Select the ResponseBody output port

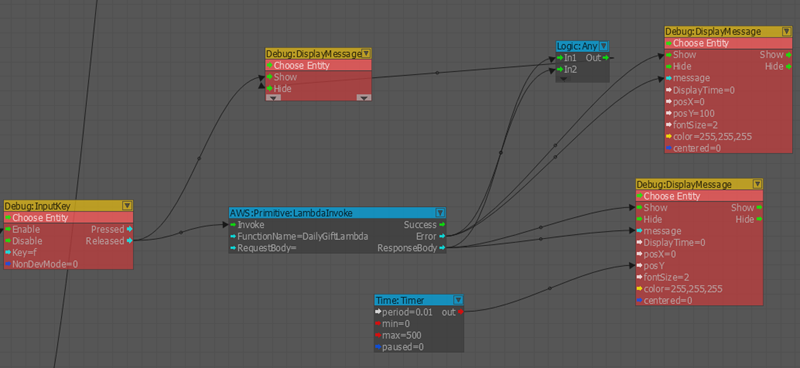442,248
